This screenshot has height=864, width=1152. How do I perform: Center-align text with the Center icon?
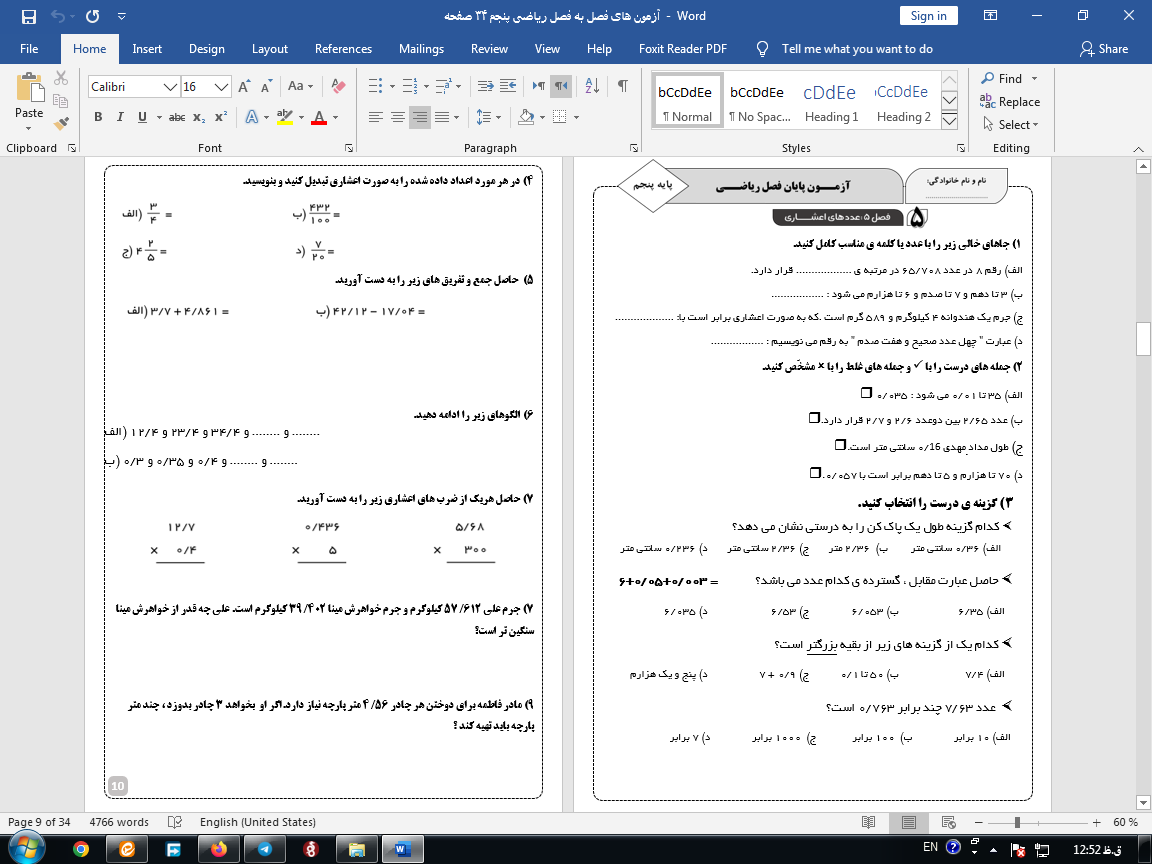point(398,118)
